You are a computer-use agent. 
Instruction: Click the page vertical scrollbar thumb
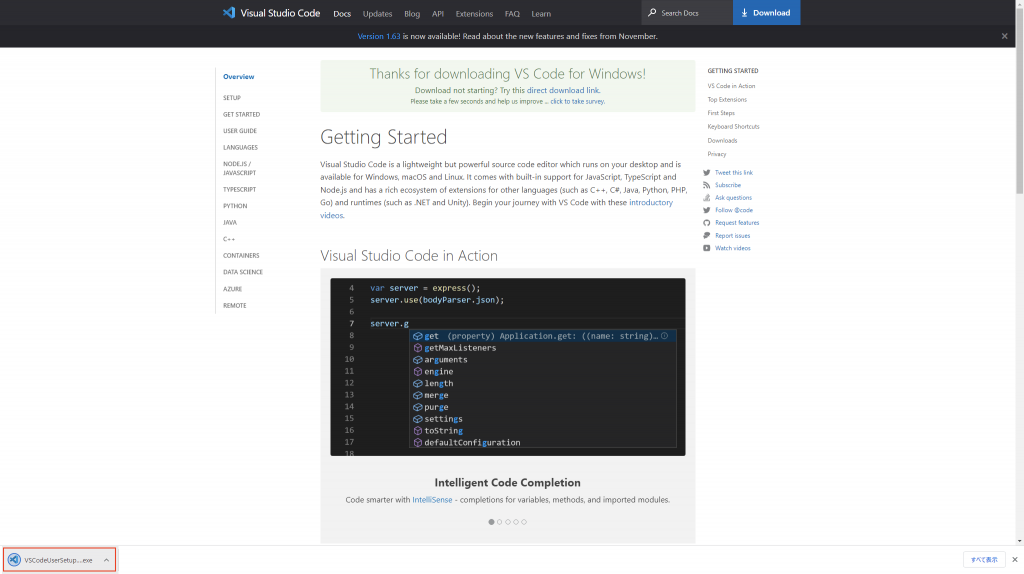point(1019,101)
